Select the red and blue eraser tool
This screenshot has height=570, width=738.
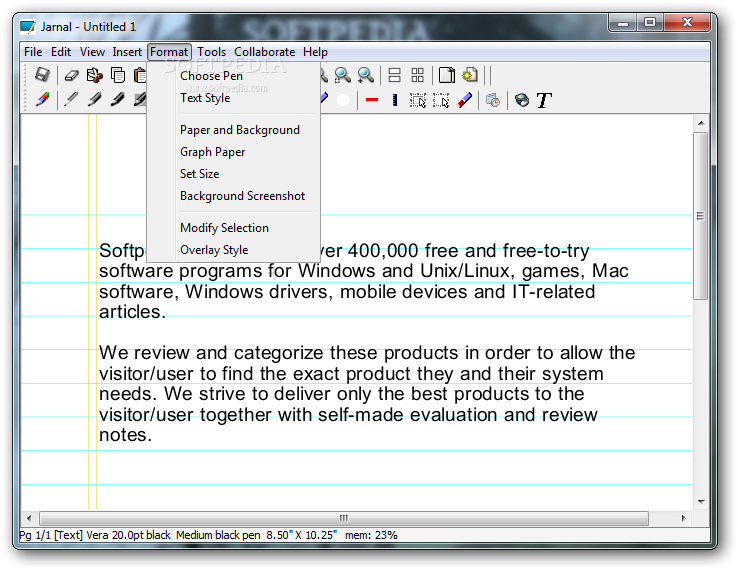point(465,100)
